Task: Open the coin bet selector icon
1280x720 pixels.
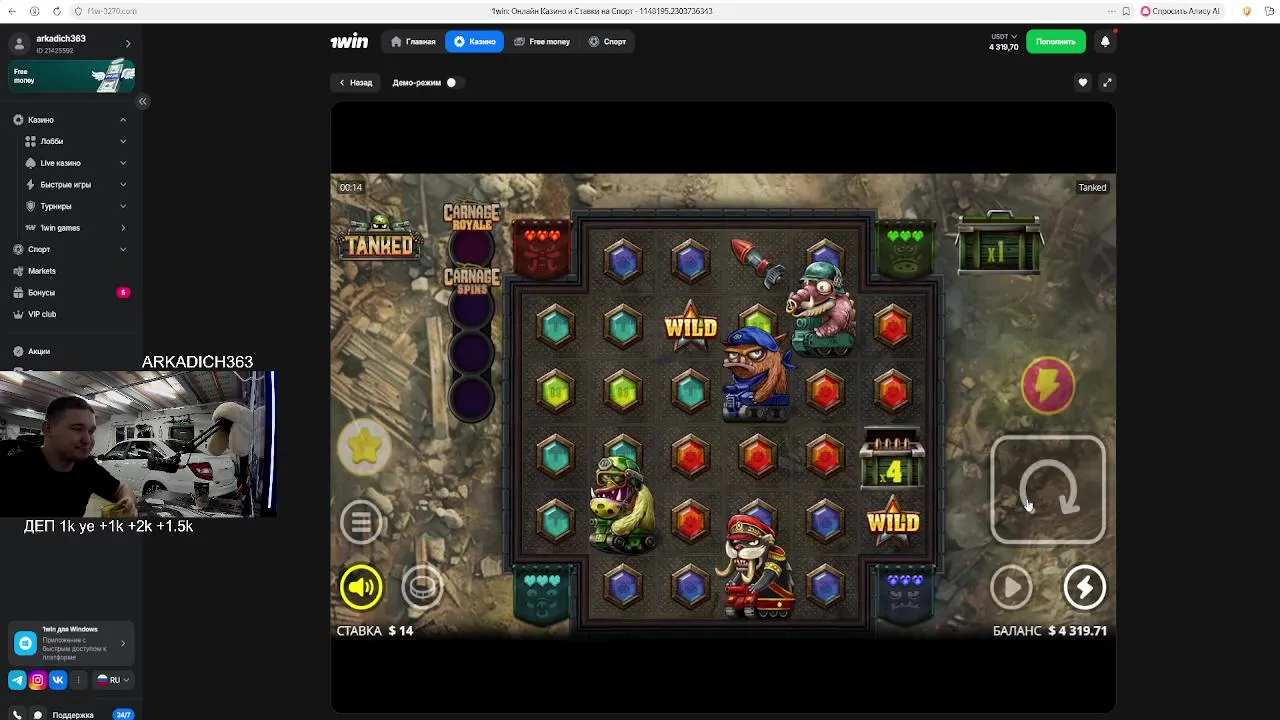Action: point(422,587)
